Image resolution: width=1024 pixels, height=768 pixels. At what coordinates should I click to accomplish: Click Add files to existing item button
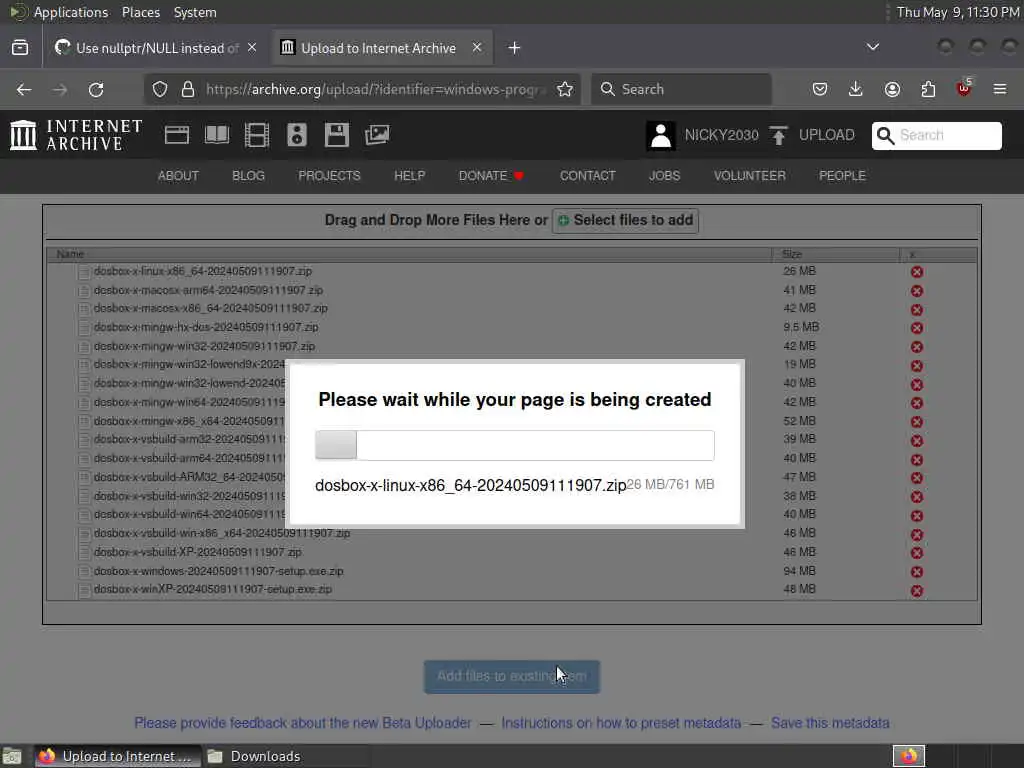pyautogui.click(x=512, y=677)
